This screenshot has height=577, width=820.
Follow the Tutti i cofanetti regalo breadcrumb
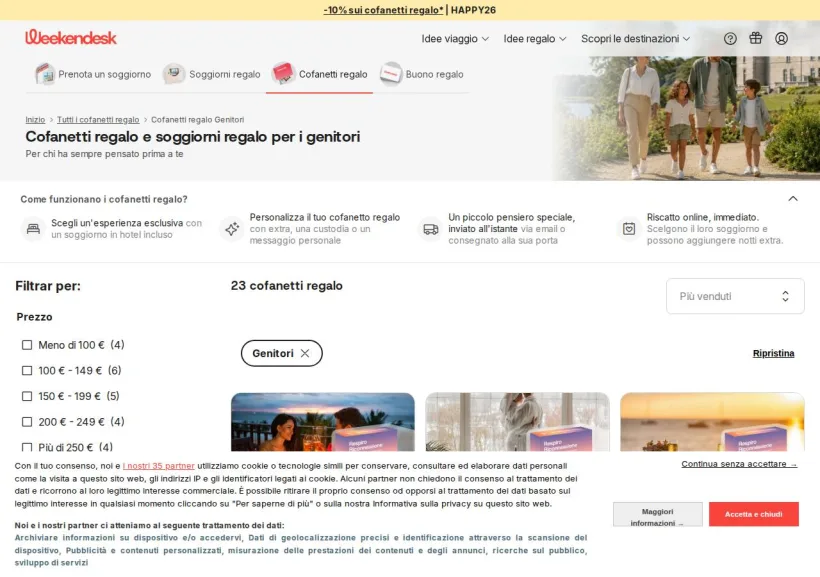(x=98, y=120)
